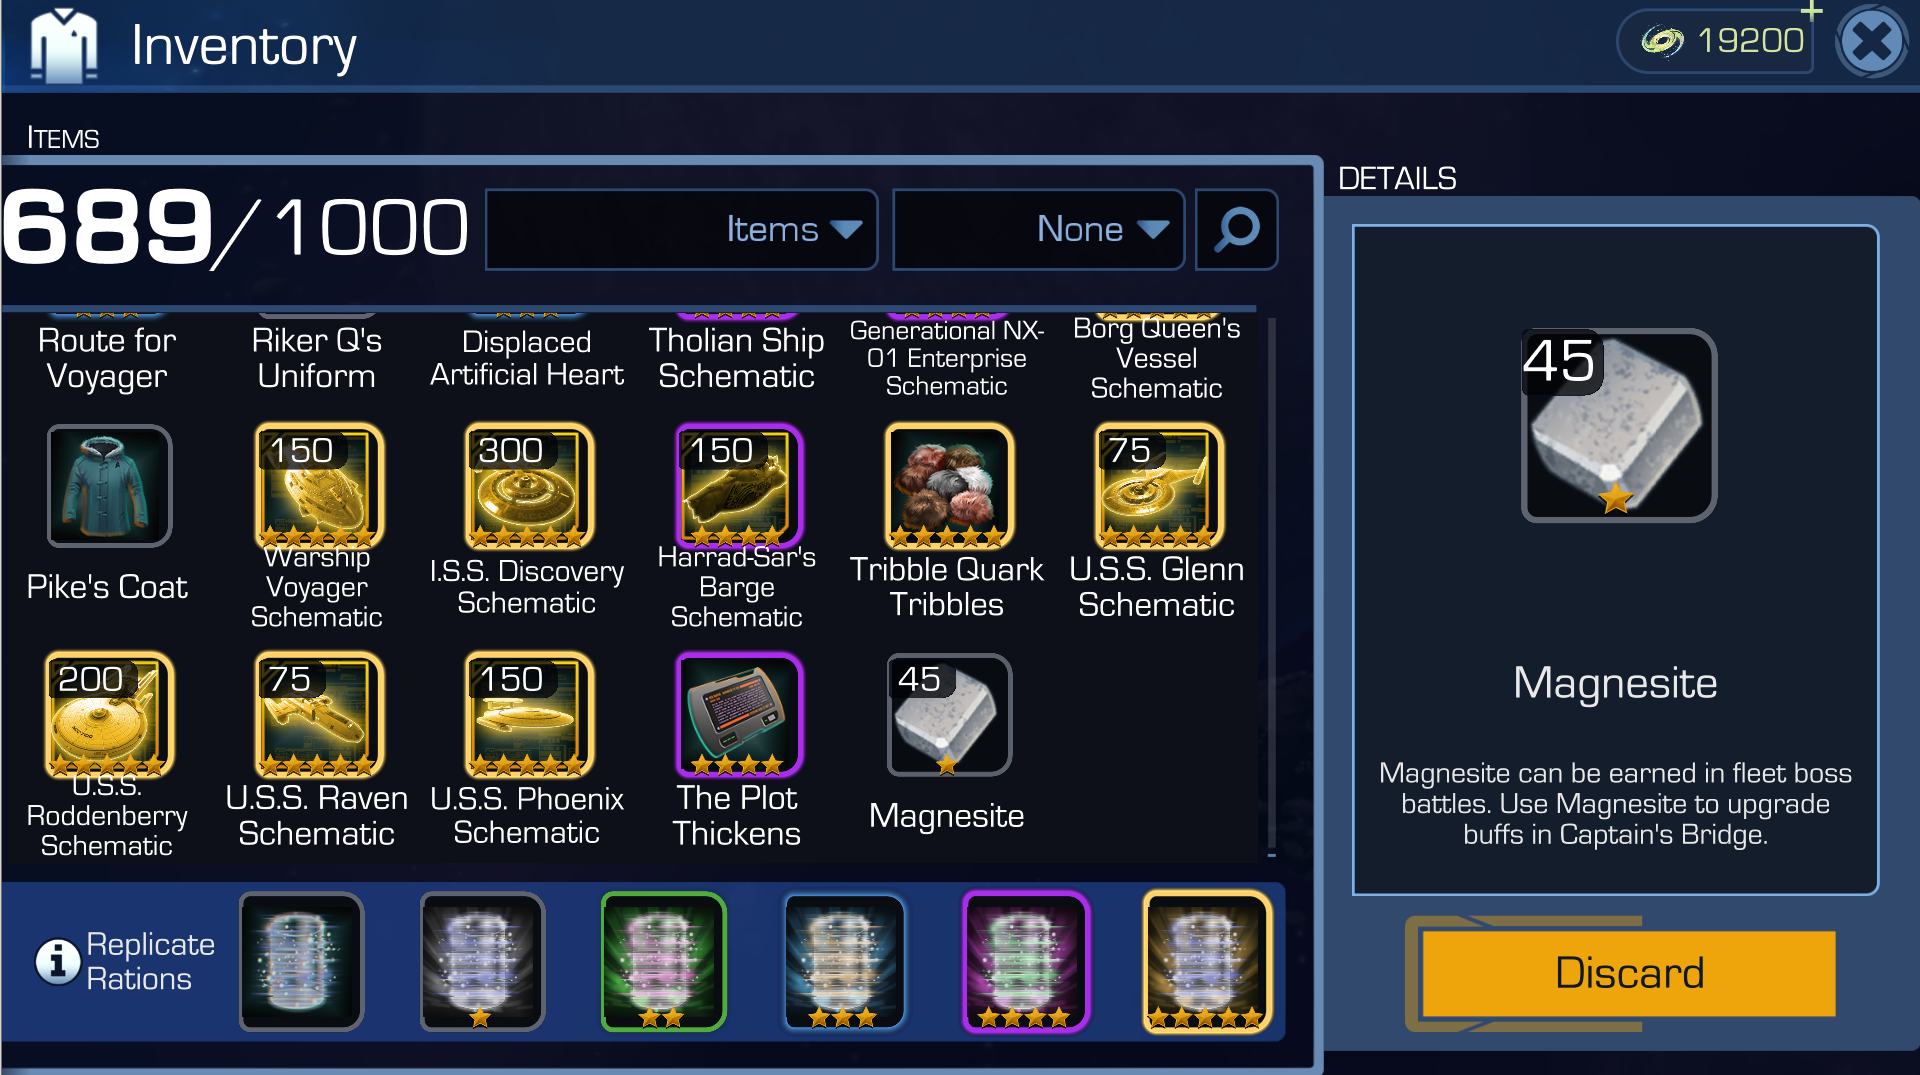Open the Replicate Rations info icon
Screen dimensions: 1920x1075
coord(58,961)
